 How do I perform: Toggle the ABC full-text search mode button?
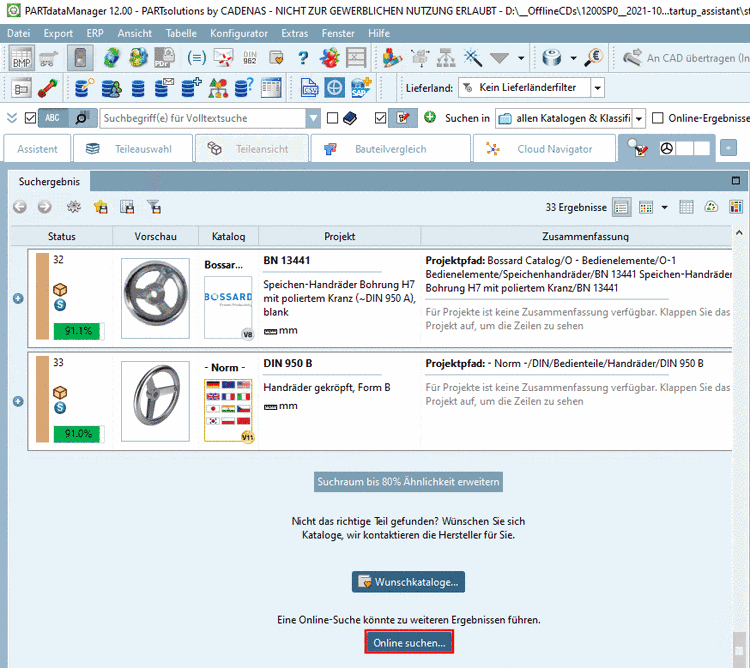[x=53, y=118]
